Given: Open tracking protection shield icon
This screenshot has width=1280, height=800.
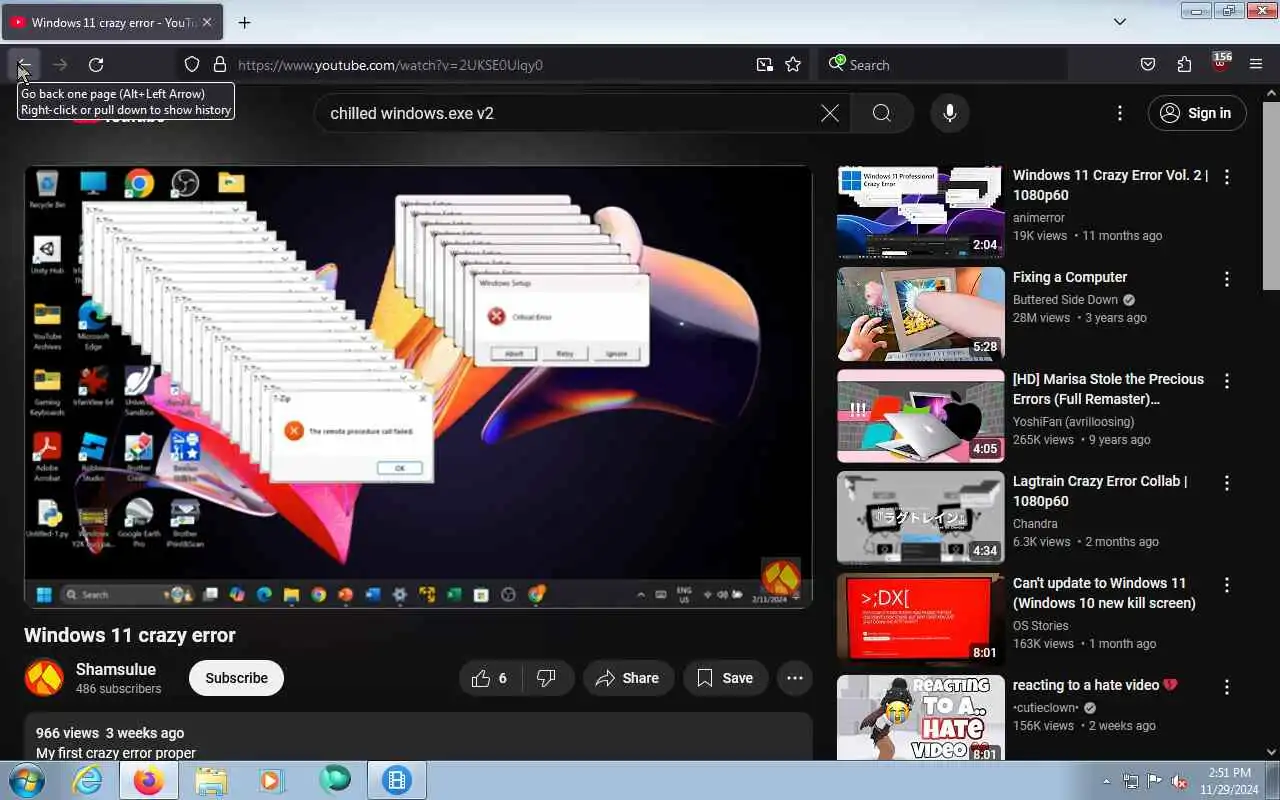Looking at the screenshot, I should tap(192, 65).
